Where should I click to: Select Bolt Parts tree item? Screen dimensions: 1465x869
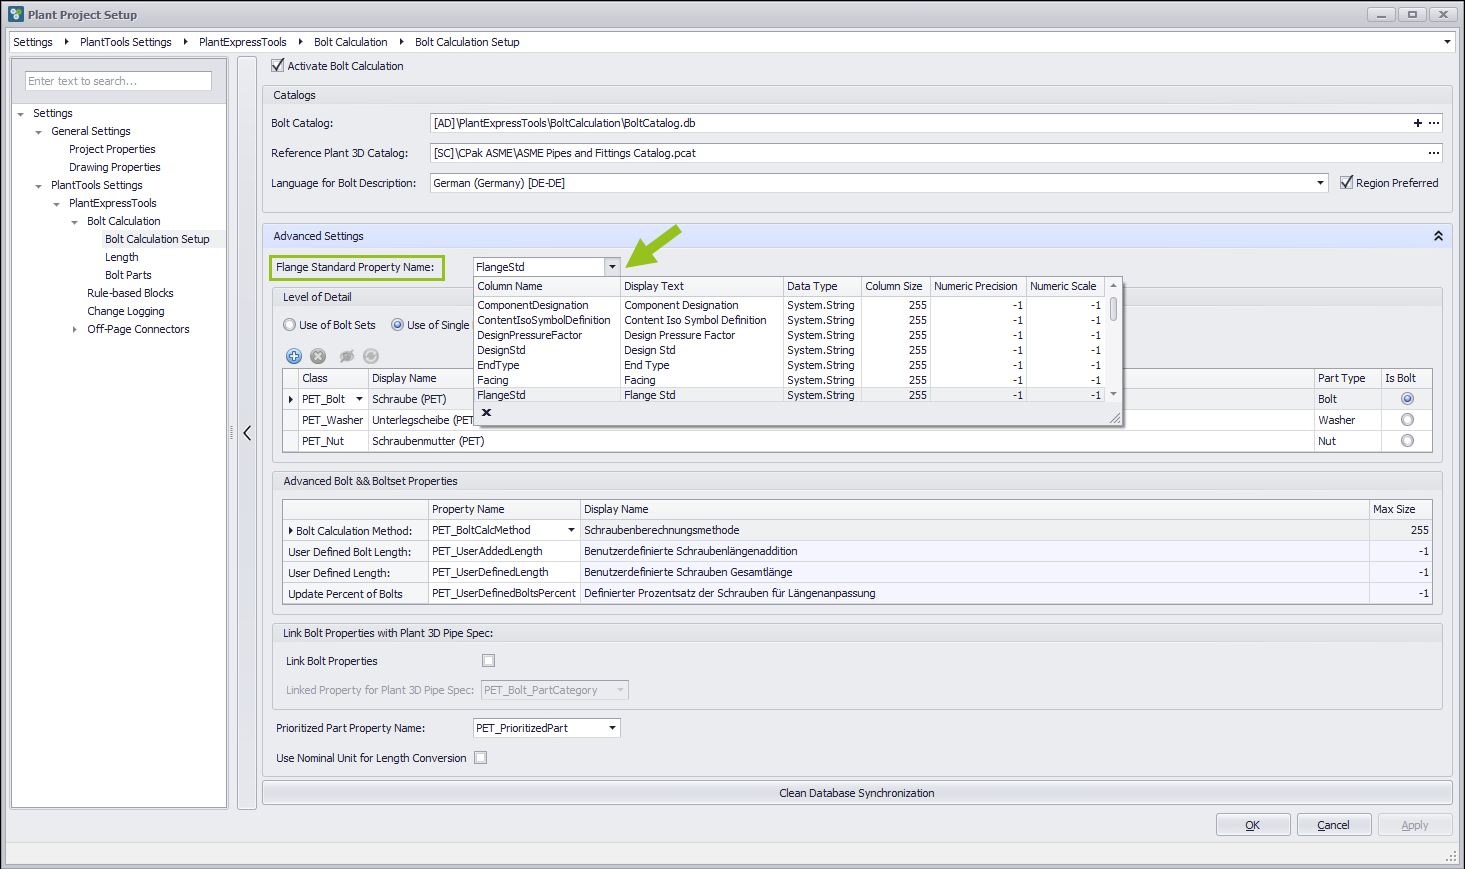128,275
